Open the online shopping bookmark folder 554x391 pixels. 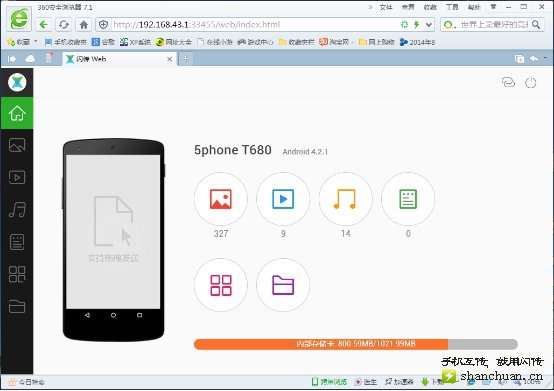376,42
